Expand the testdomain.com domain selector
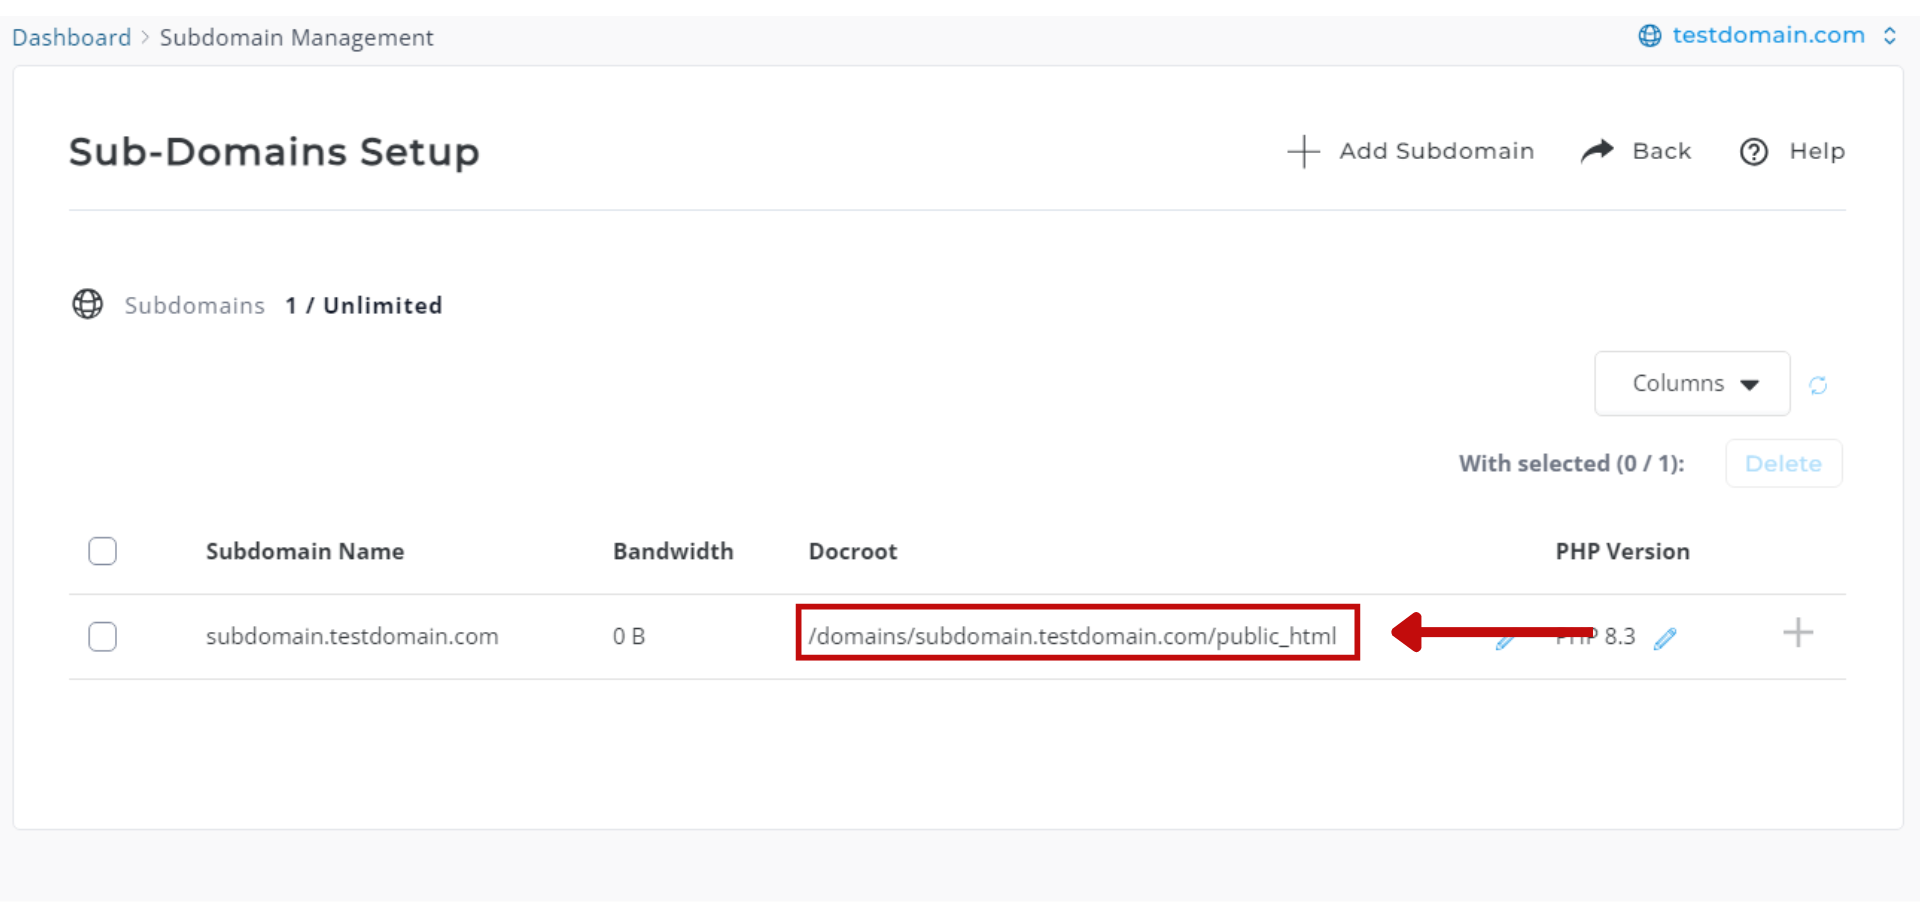Viewport: 1920px width, 918px height. point(1890,36)
